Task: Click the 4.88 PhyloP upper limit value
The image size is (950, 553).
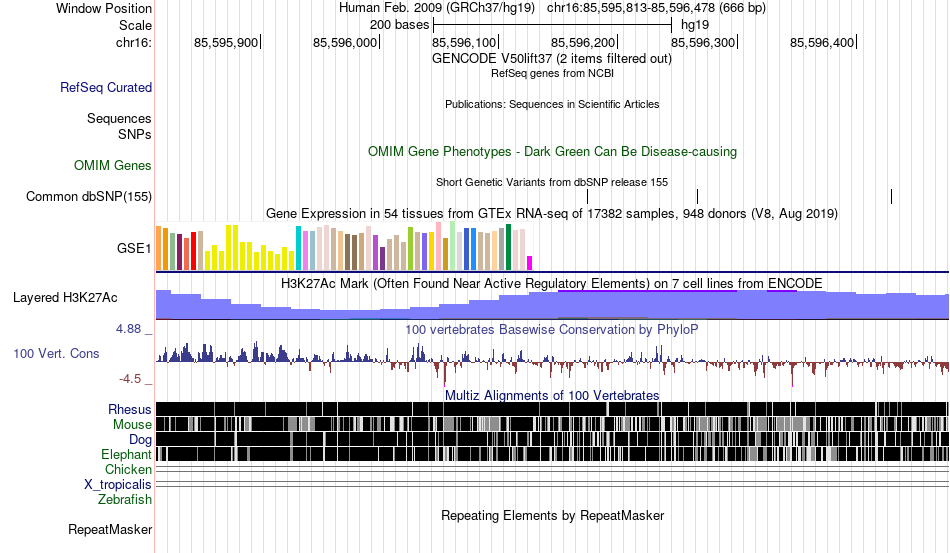Action: 128,329
